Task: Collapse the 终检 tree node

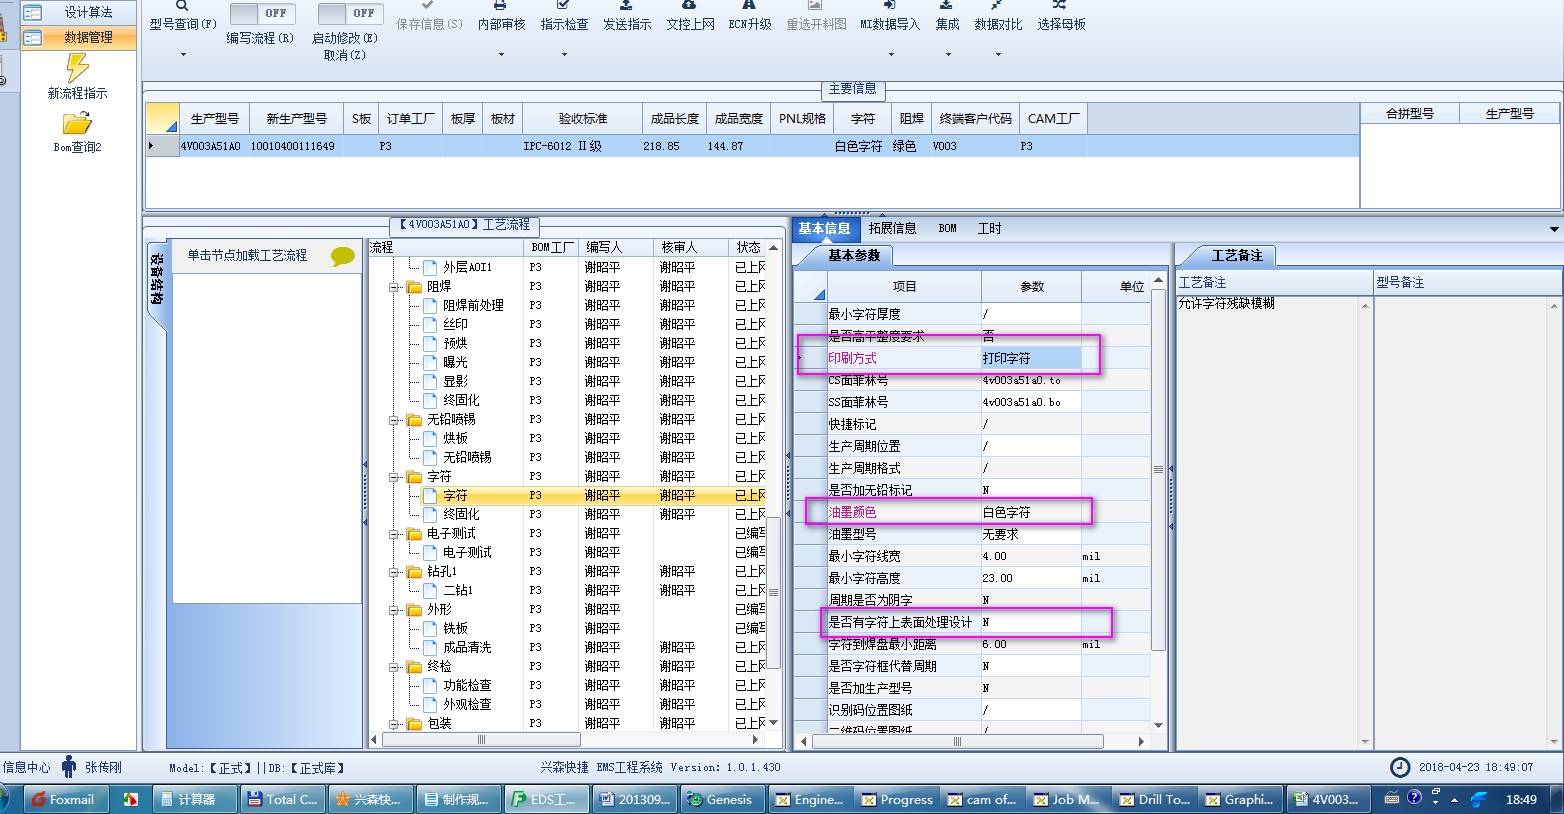Action: (x=395, y=667)
